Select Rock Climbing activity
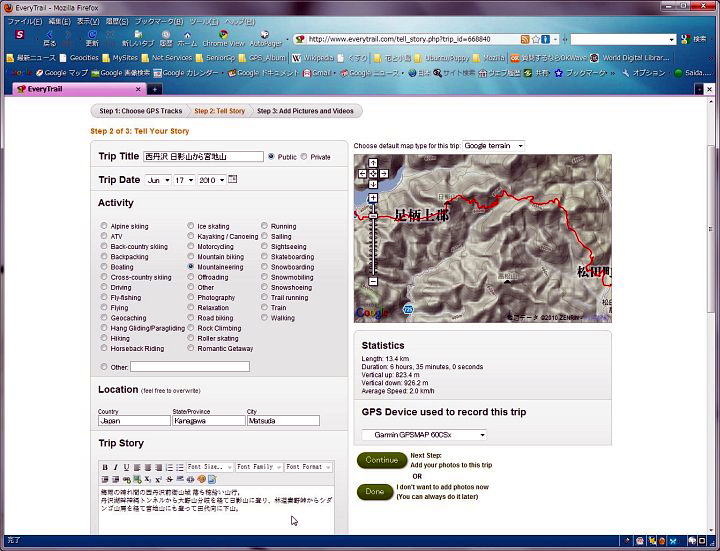Viewport: 720px width, 551px height. (x=191, y=328)
